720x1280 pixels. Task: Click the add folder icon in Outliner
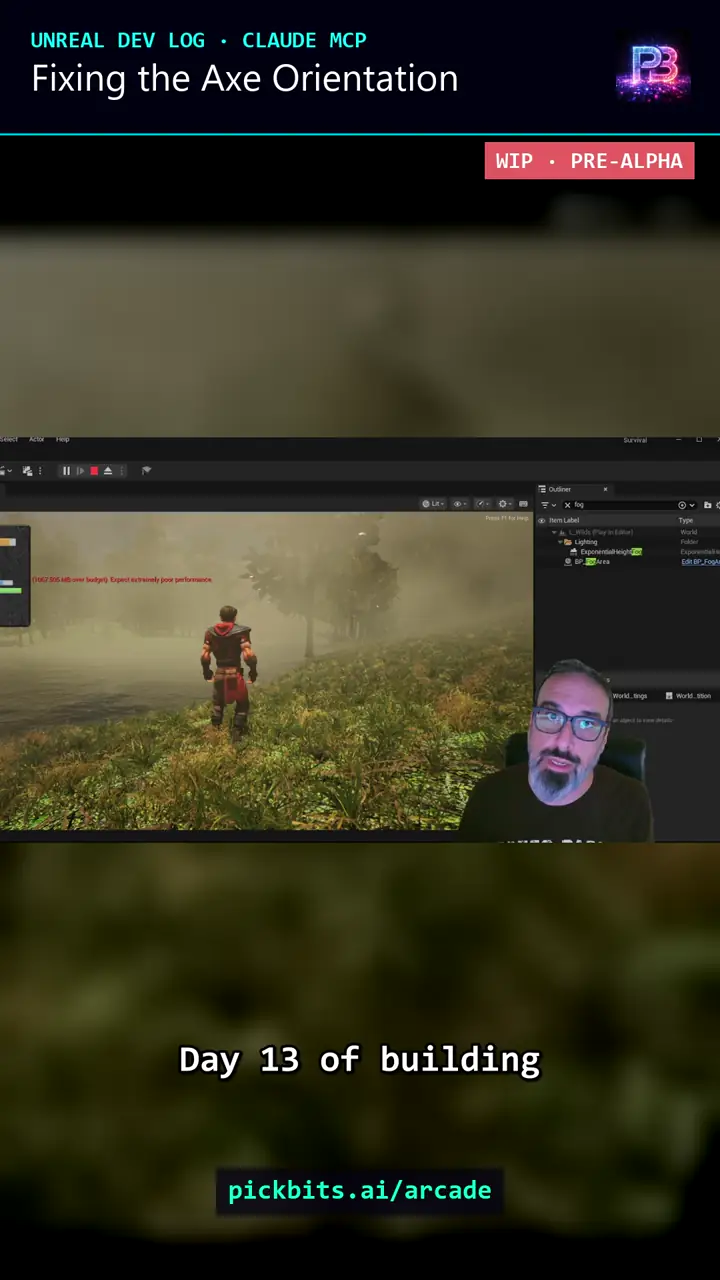(708, 505)
